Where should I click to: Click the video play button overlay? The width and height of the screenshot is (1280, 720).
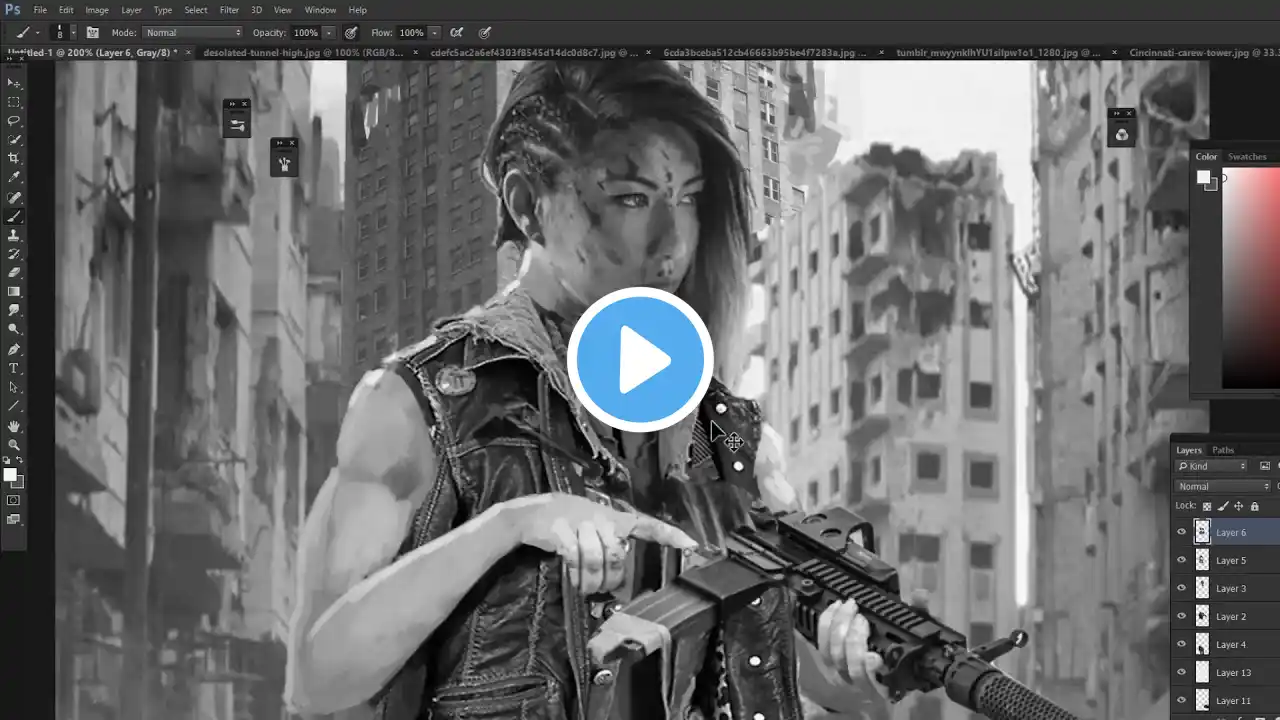(640, 360)
